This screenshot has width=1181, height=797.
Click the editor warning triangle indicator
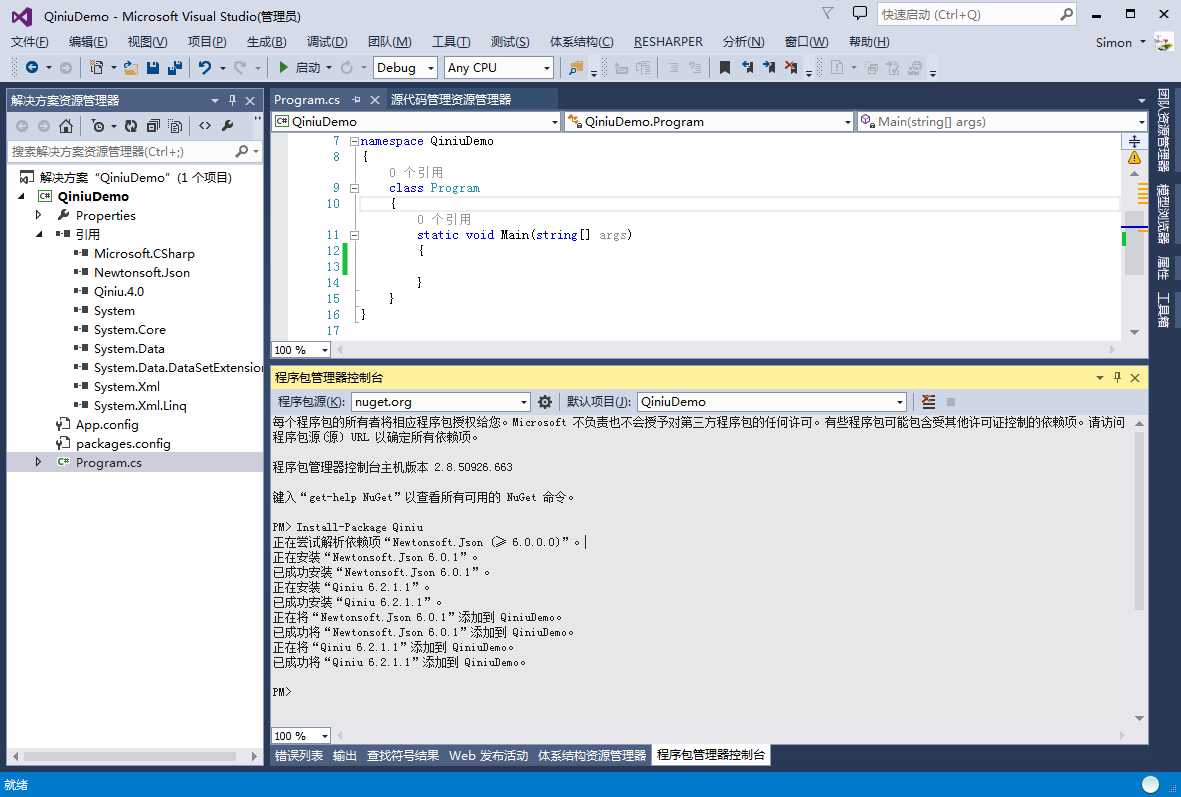tap(1134, 158)
